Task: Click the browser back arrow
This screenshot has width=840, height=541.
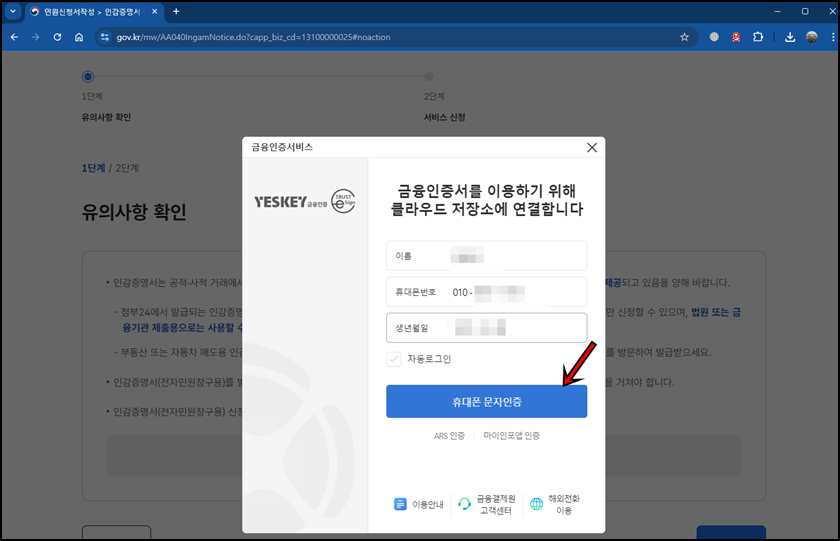Action: click(x=14, y=37)
